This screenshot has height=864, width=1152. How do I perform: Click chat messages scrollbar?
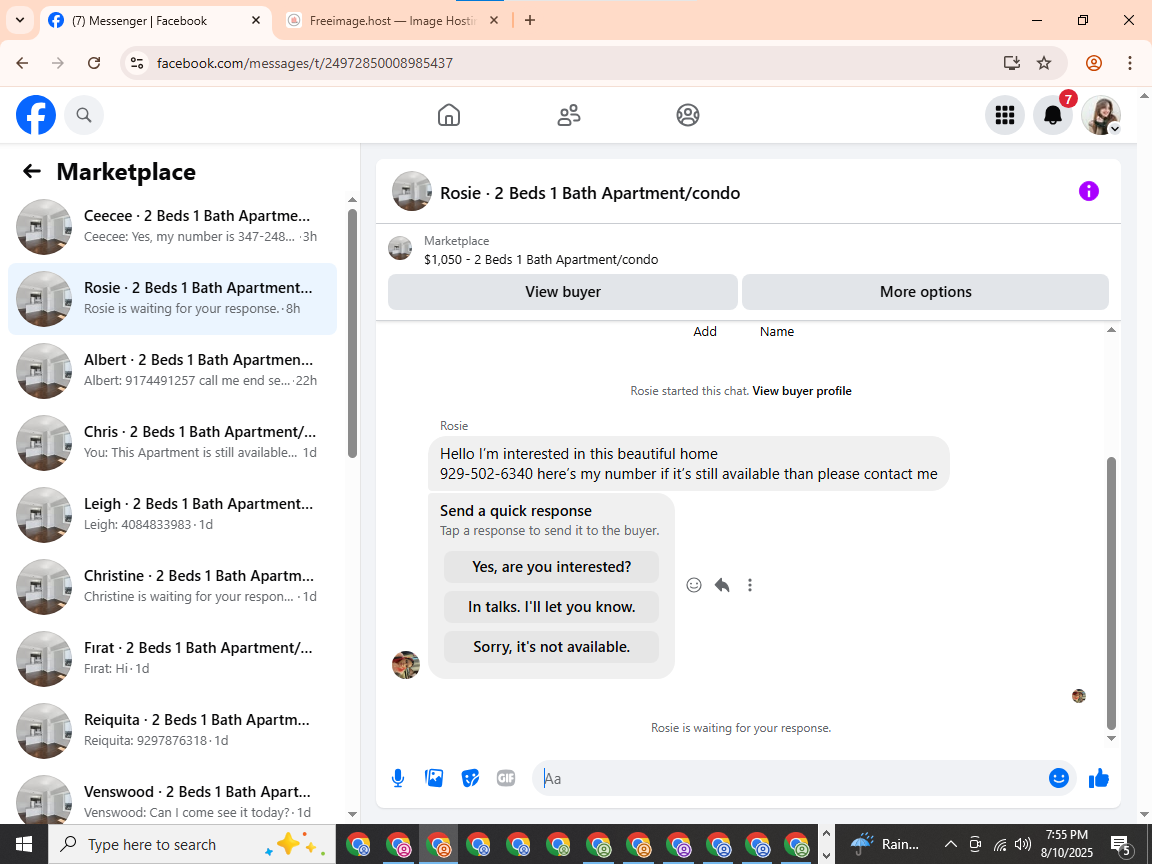pyautogui.click(x=1111, y=592)
